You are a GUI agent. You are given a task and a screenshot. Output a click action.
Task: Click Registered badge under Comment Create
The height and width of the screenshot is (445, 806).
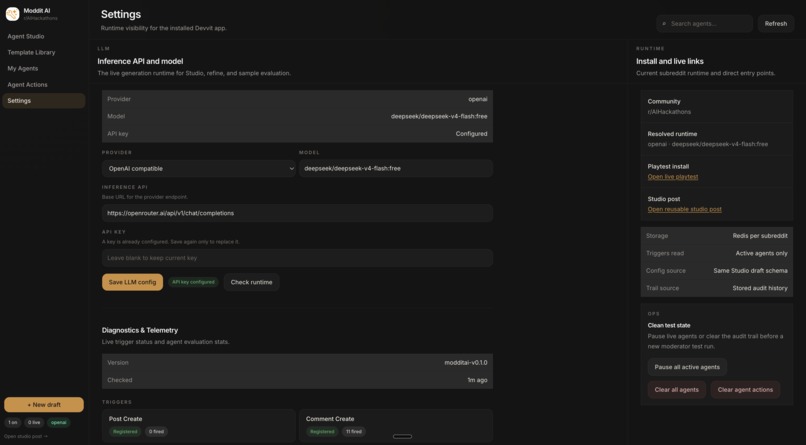322,432
